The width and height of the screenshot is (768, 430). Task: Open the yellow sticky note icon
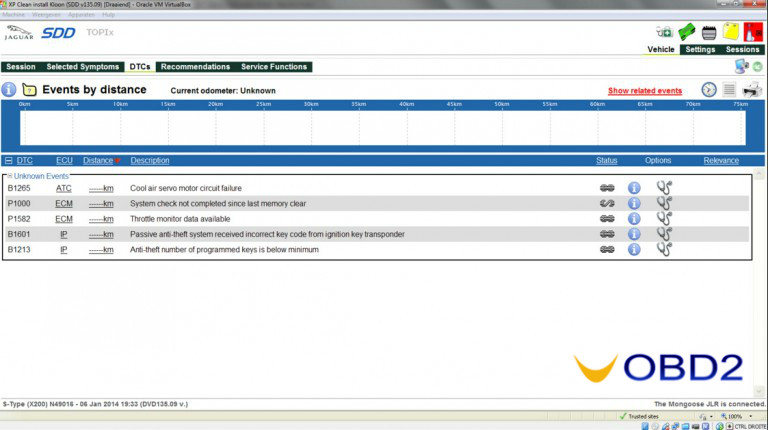click(x=731, y=32)
